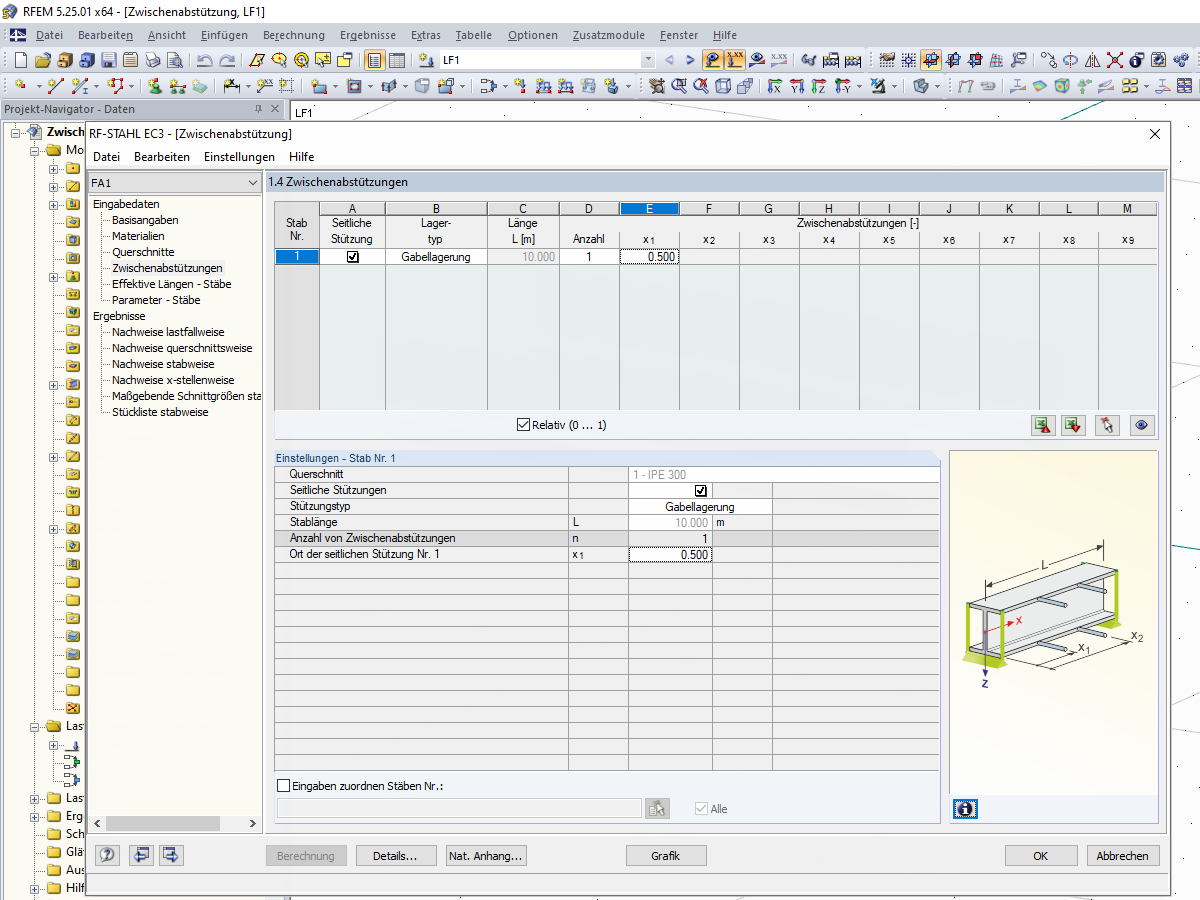
Task: Uncheck Seitliche Stützung for member 1 in table
Action: coord(352,257)
